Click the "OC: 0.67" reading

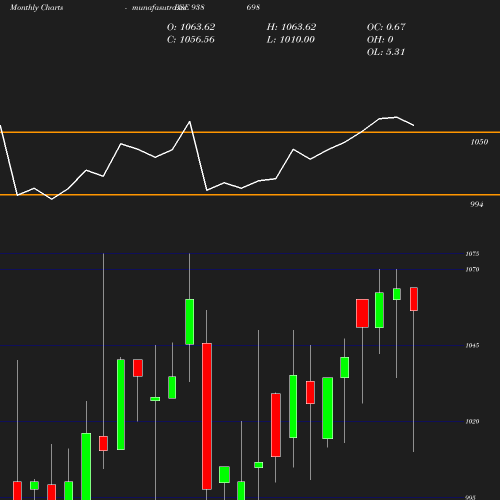tap(386, 27)
